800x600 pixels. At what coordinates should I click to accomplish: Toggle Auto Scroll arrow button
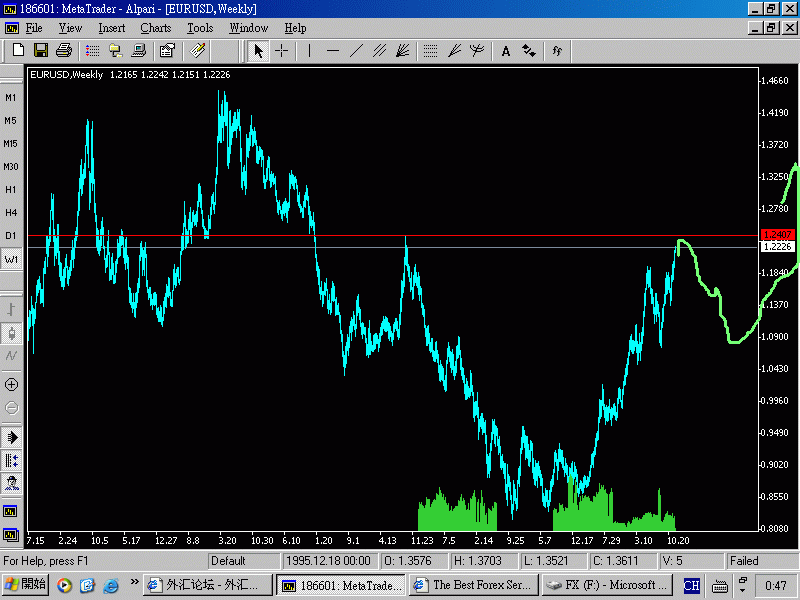coord(11,437)
